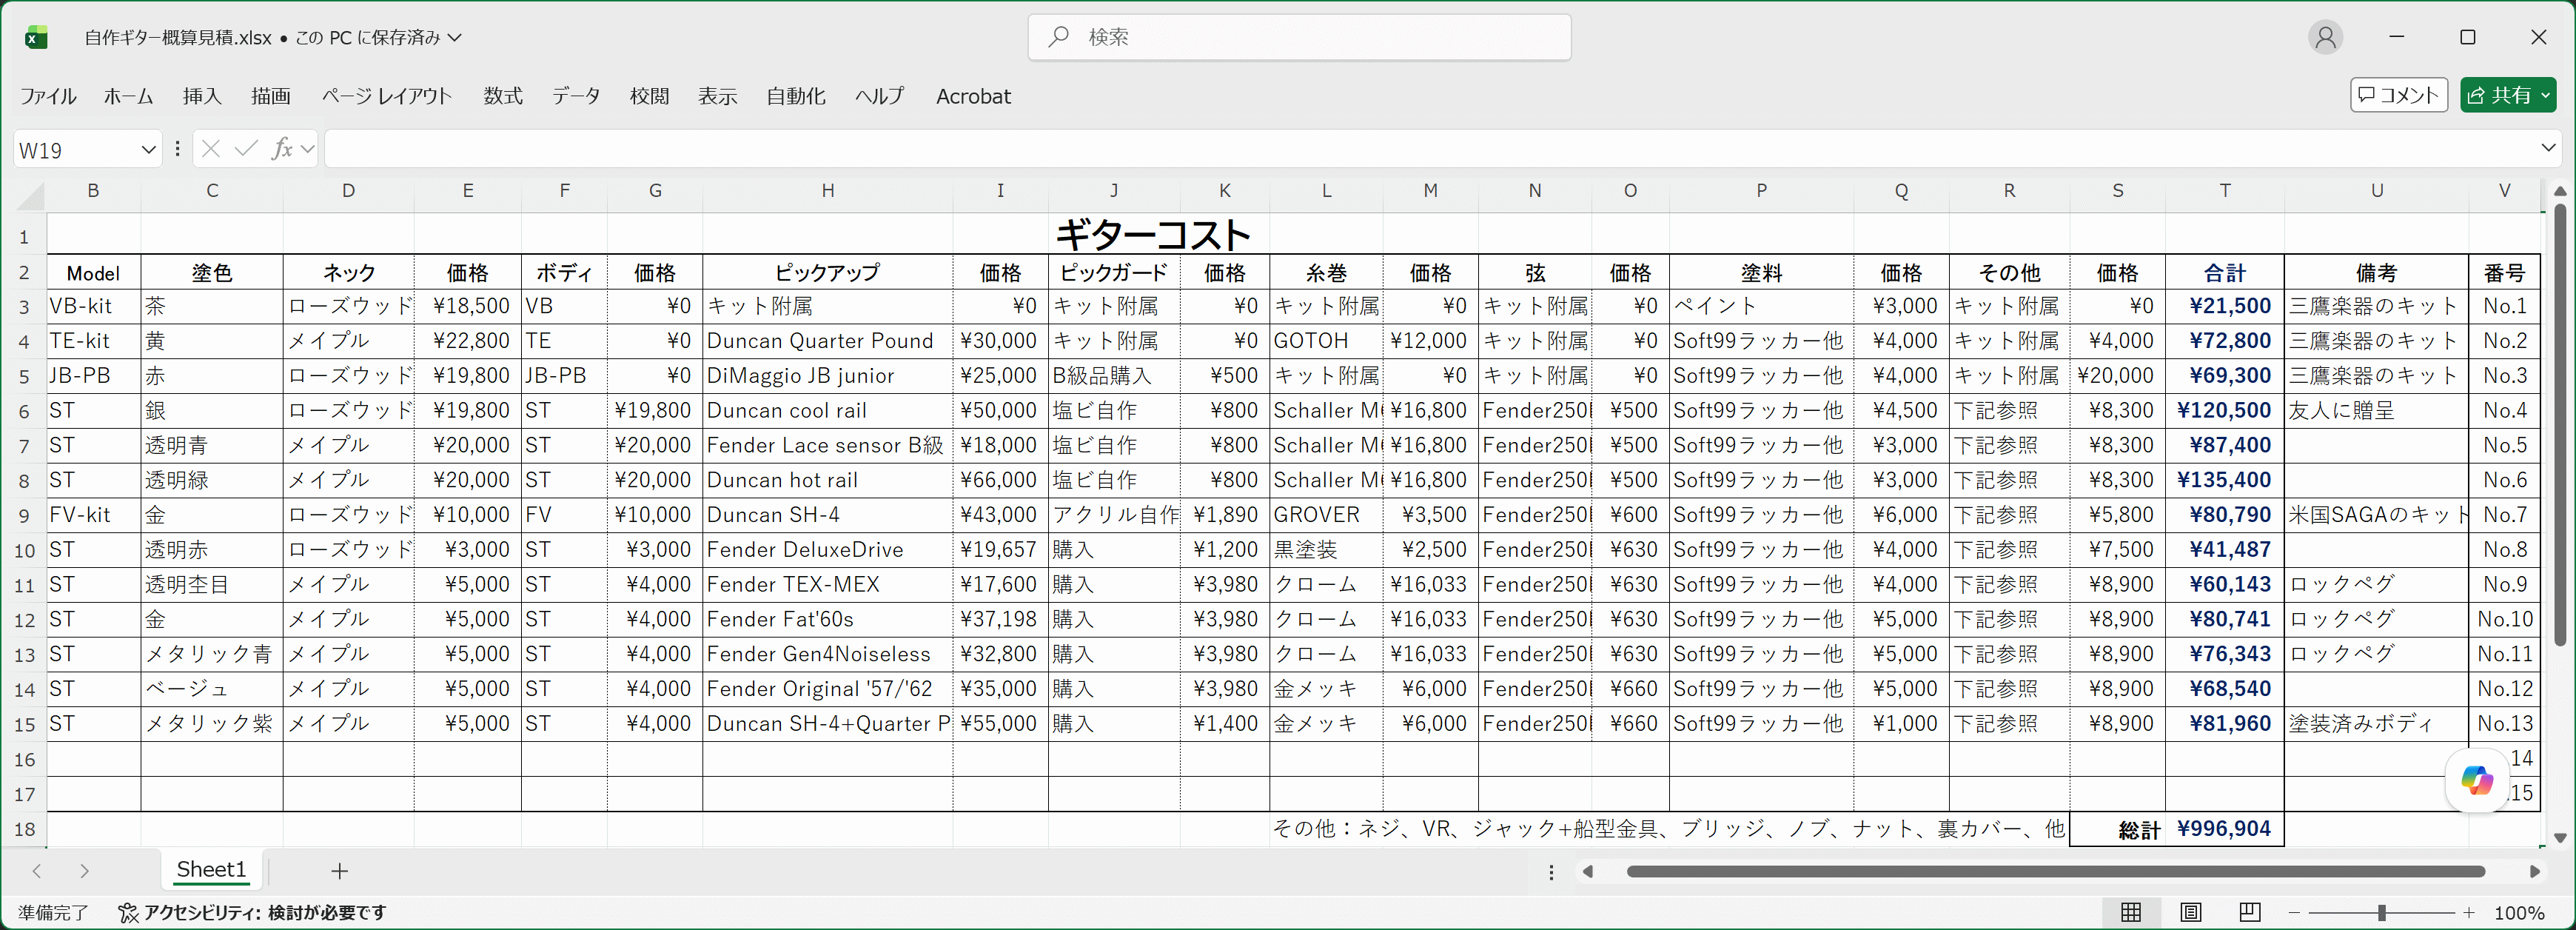Viewport: 2576px width, 930px height.
Task: Expand the formula bar chevron
Action: 2548,148
